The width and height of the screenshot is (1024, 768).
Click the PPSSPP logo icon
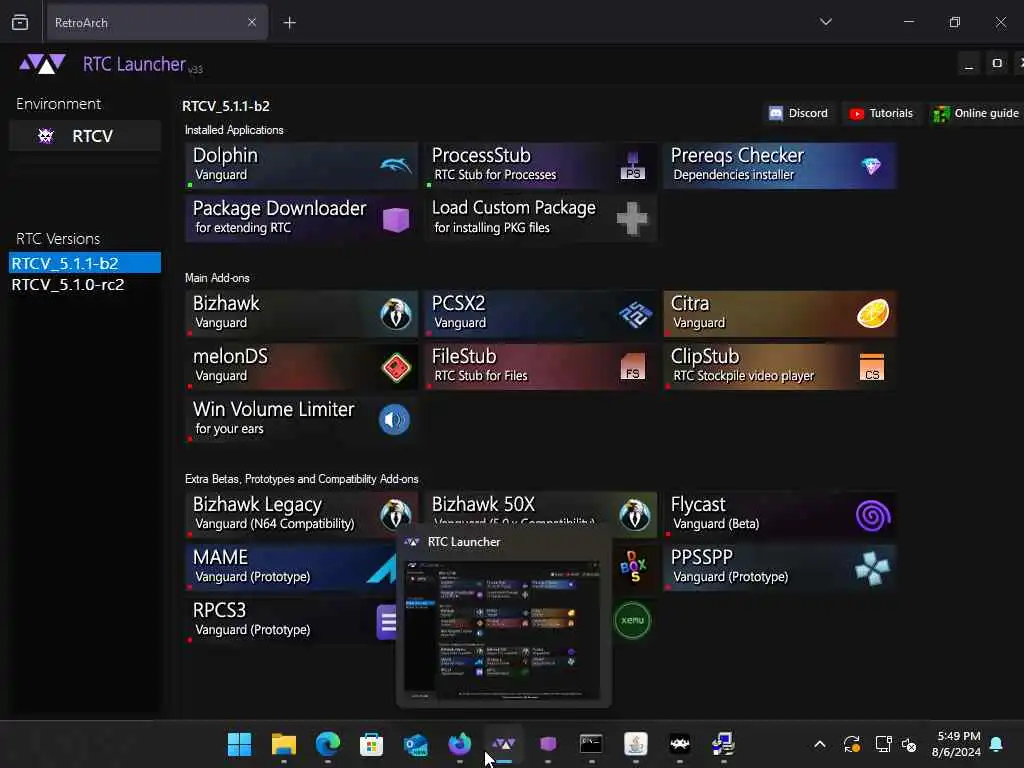[872, 568]
